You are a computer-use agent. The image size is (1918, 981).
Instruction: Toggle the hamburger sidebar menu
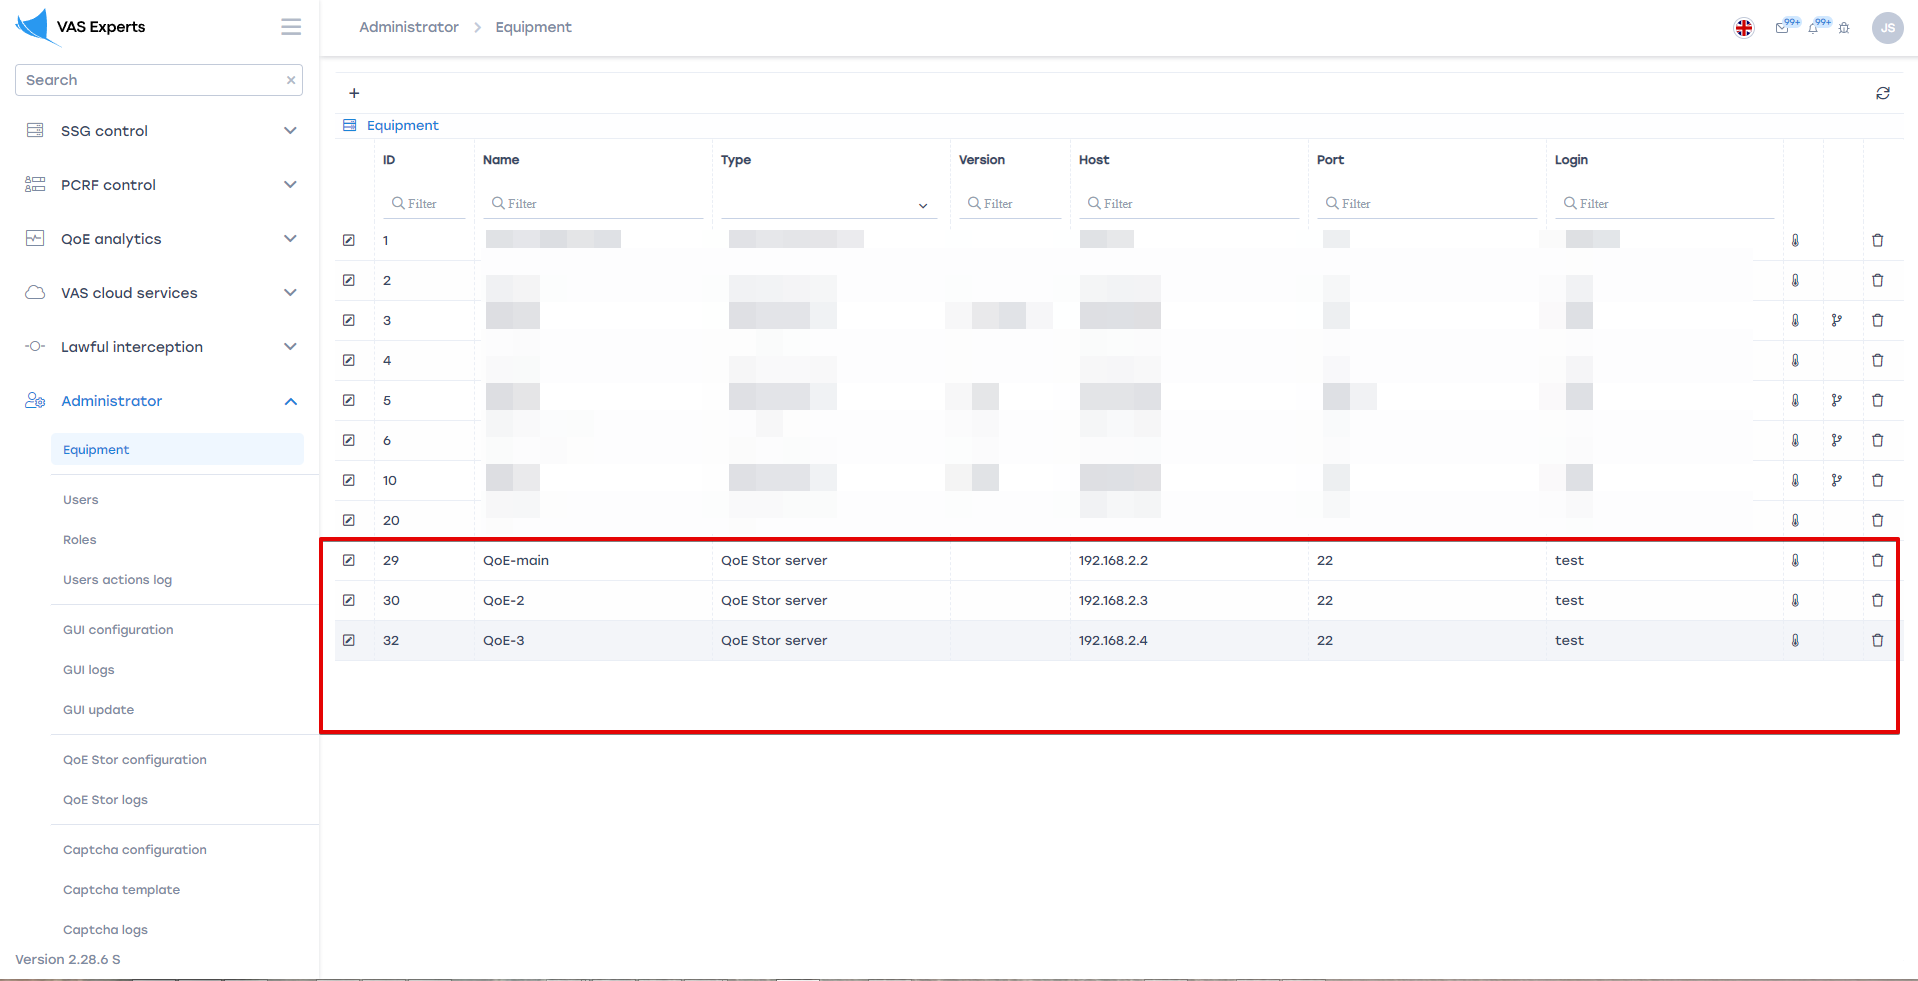291,27
